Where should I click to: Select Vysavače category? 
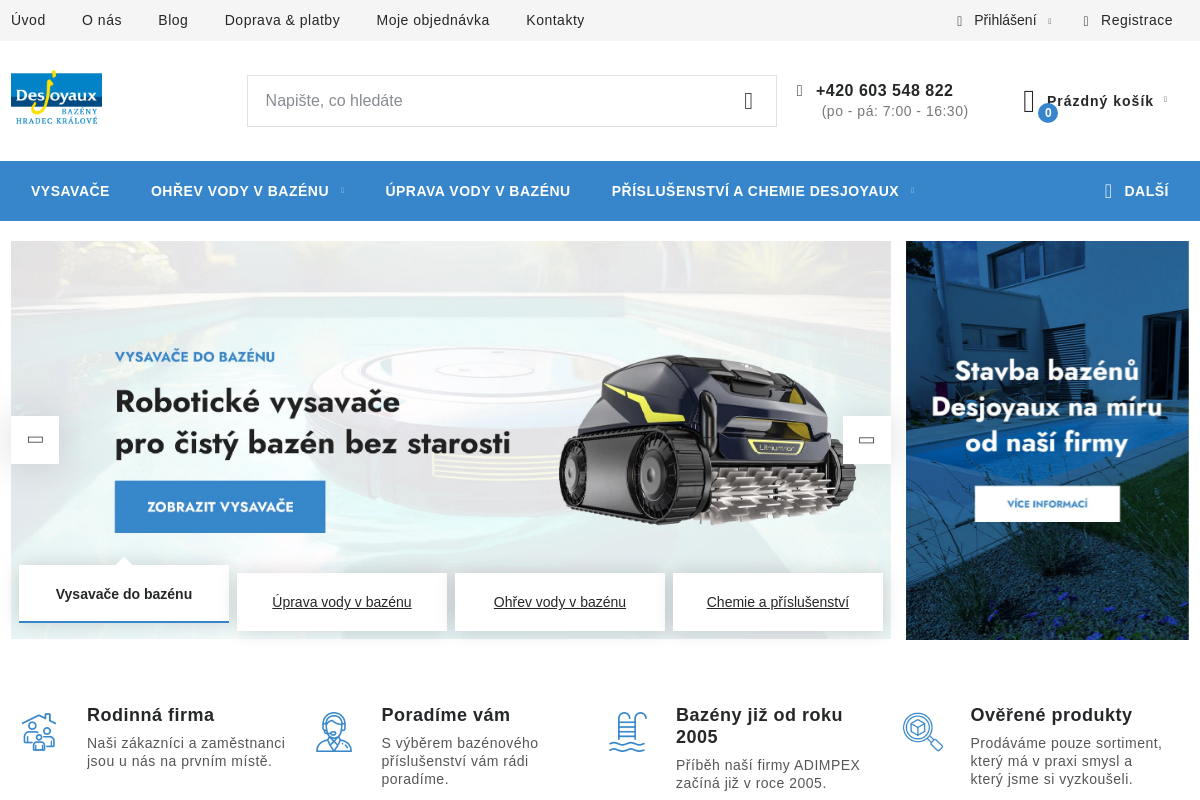[70, 191]
